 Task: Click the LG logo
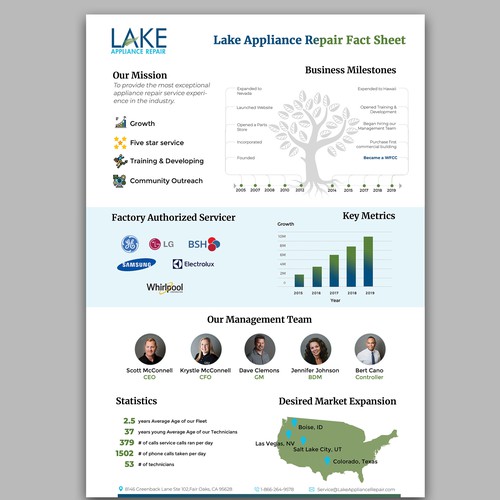(x=161, y=244)
